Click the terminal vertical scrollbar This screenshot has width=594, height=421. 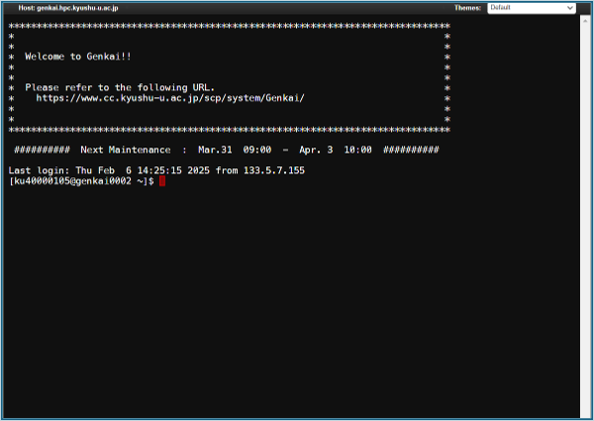pos(585,217)
